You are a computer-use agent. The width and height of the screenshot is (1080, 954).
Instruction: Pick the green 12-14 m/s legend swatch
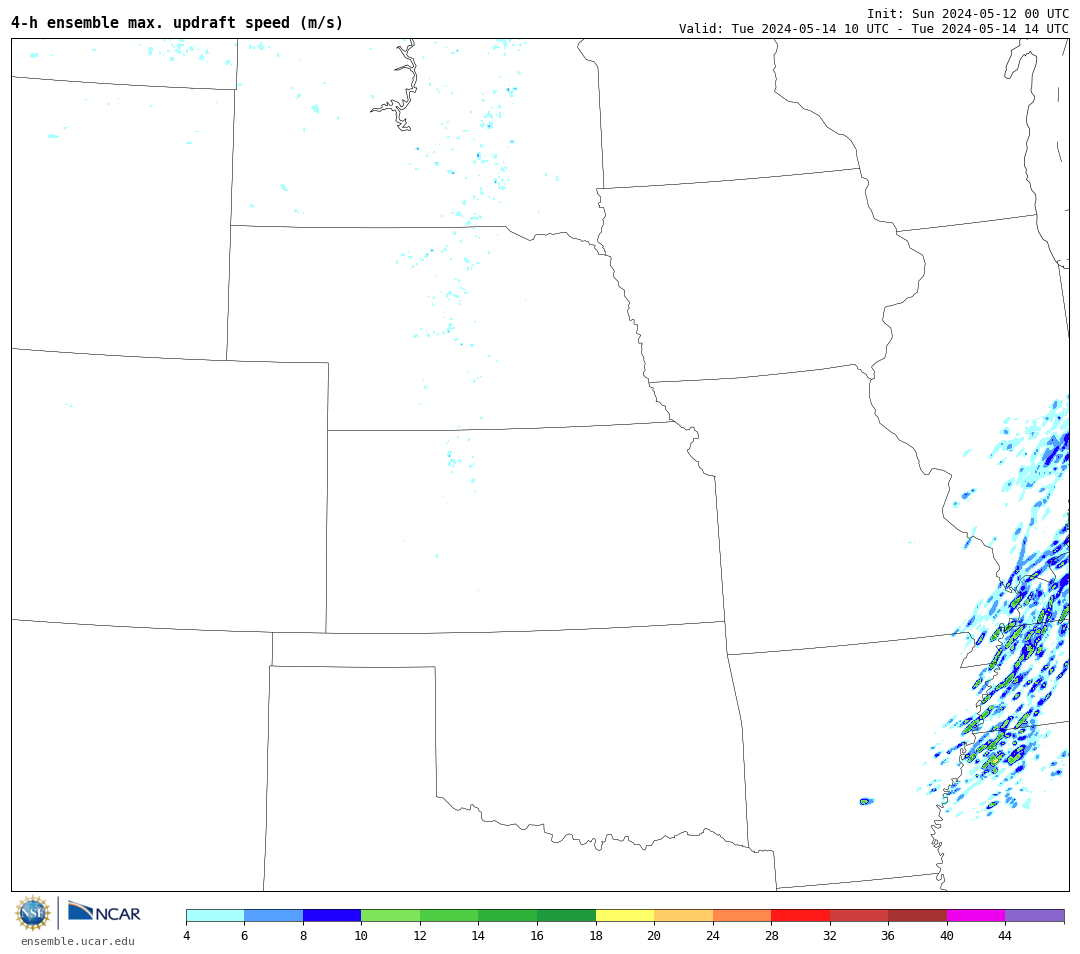coord(449,915)
